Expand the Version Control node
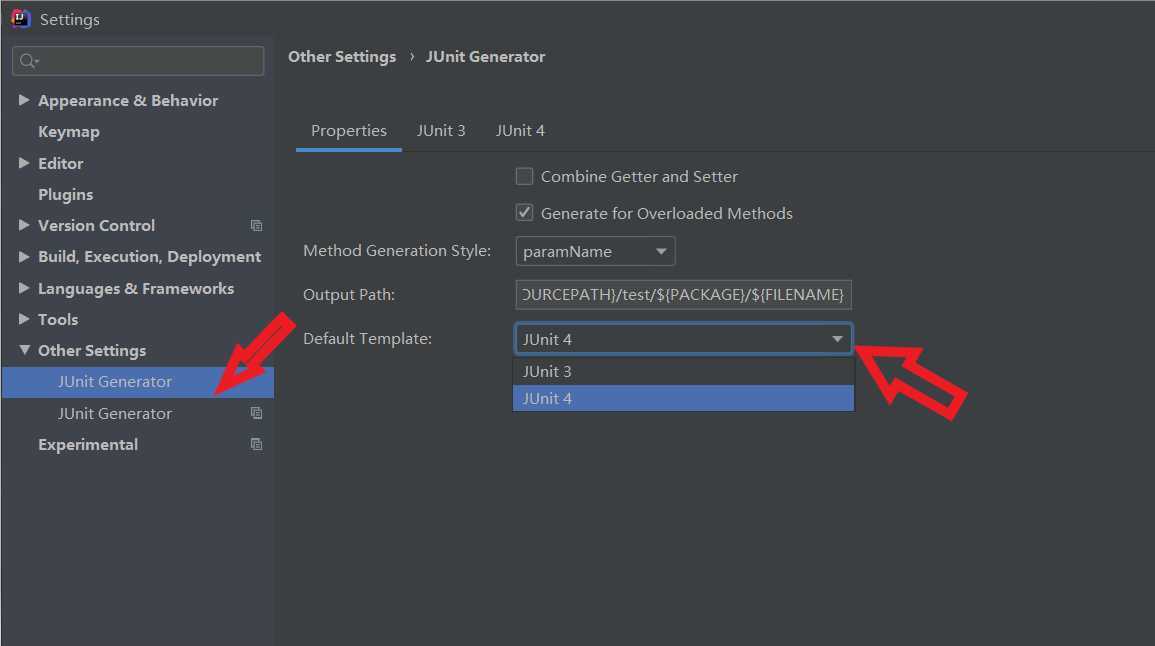This screenshot has height=646, width=1155. (24, 225)
